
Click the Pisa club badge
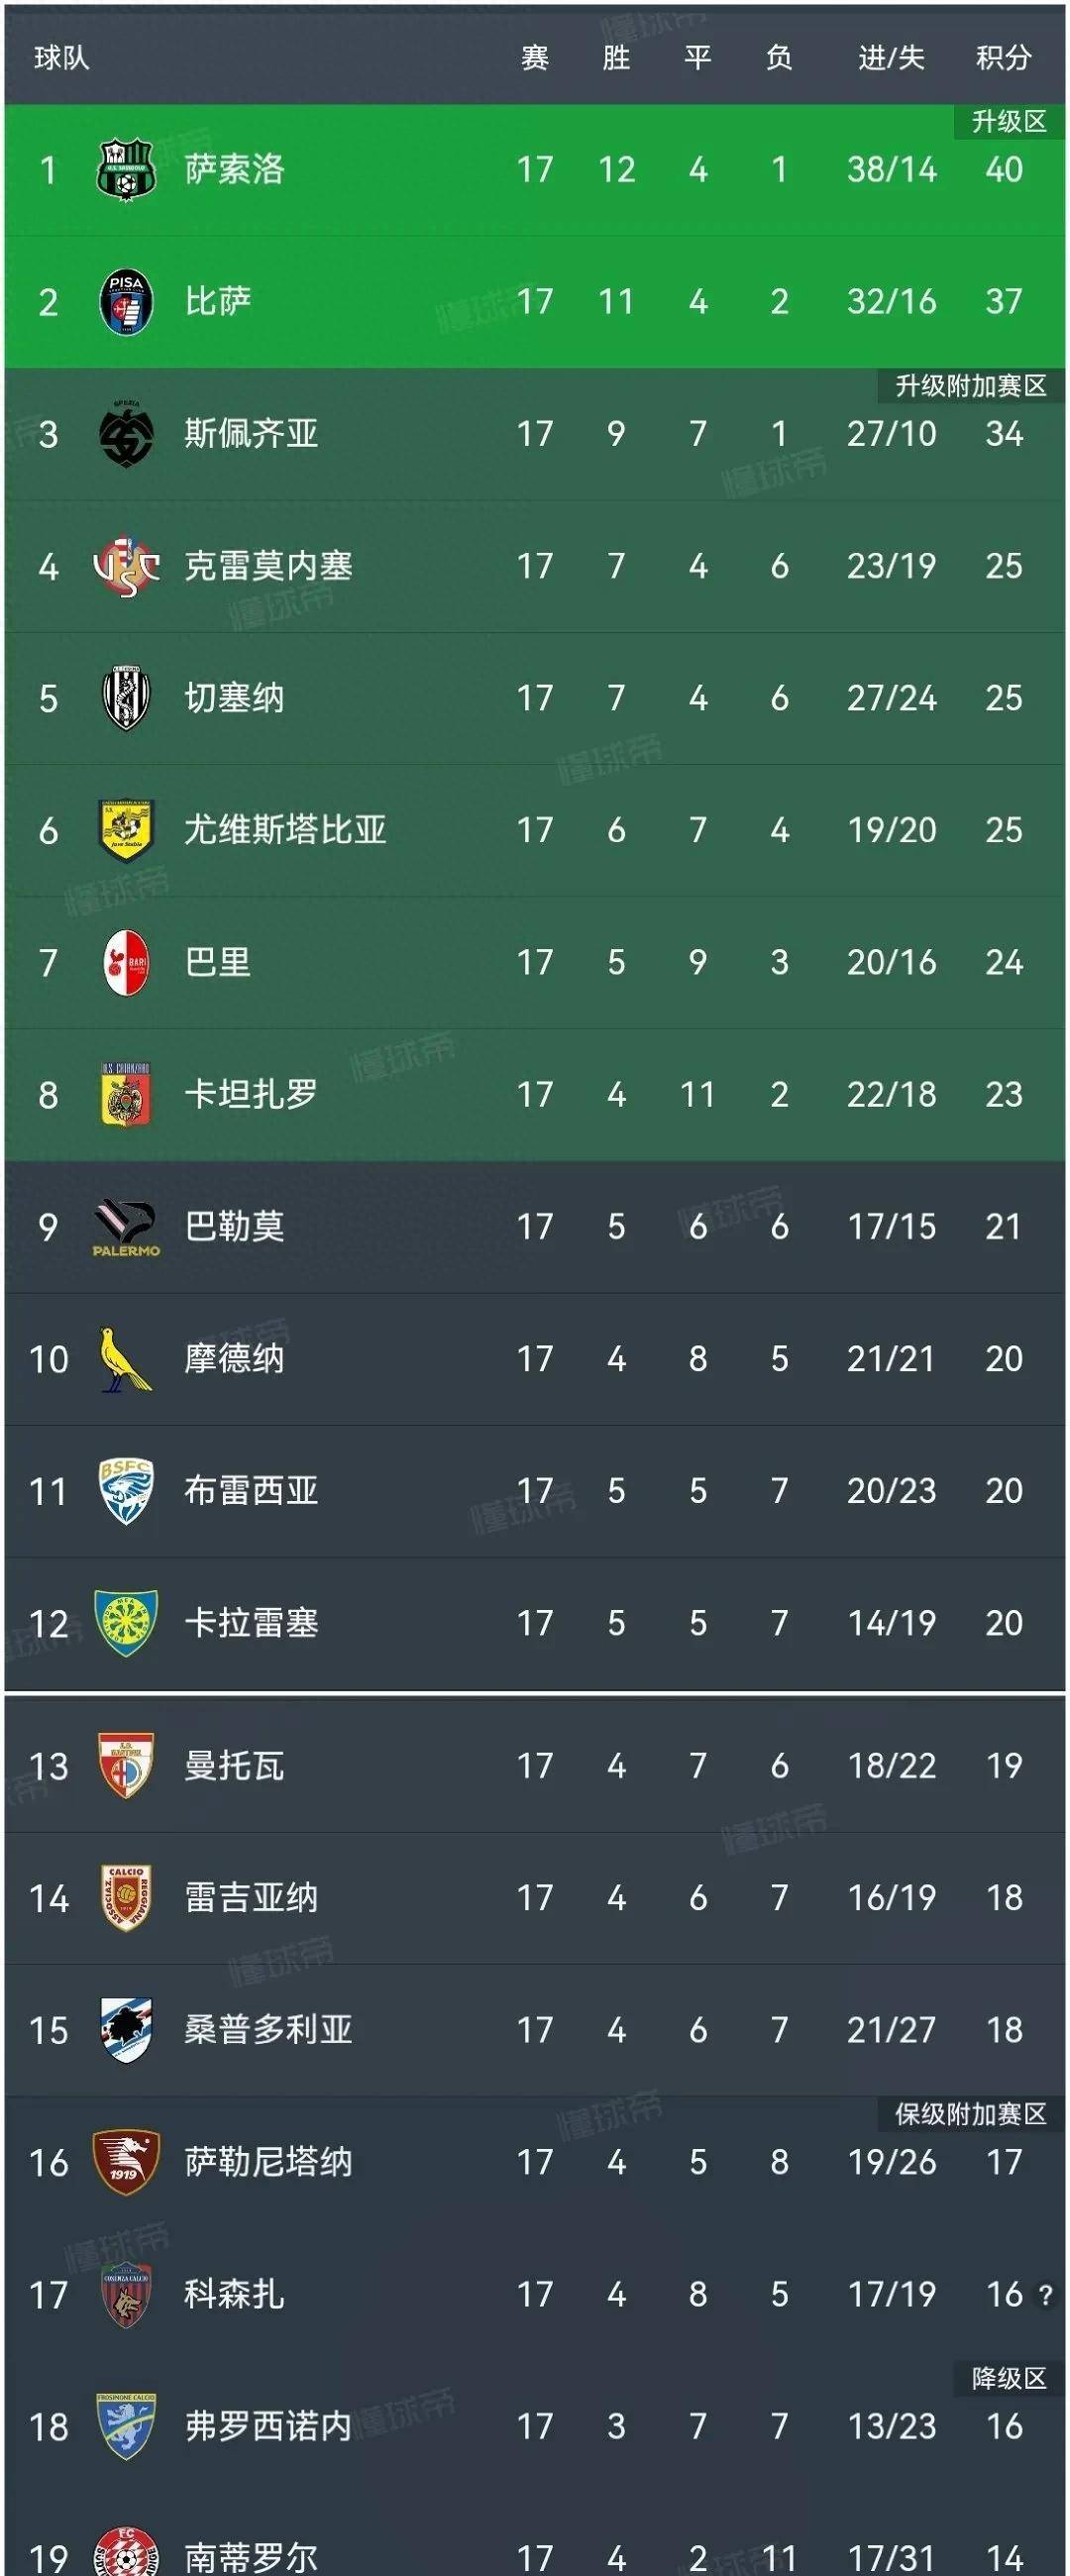[126, 302]
